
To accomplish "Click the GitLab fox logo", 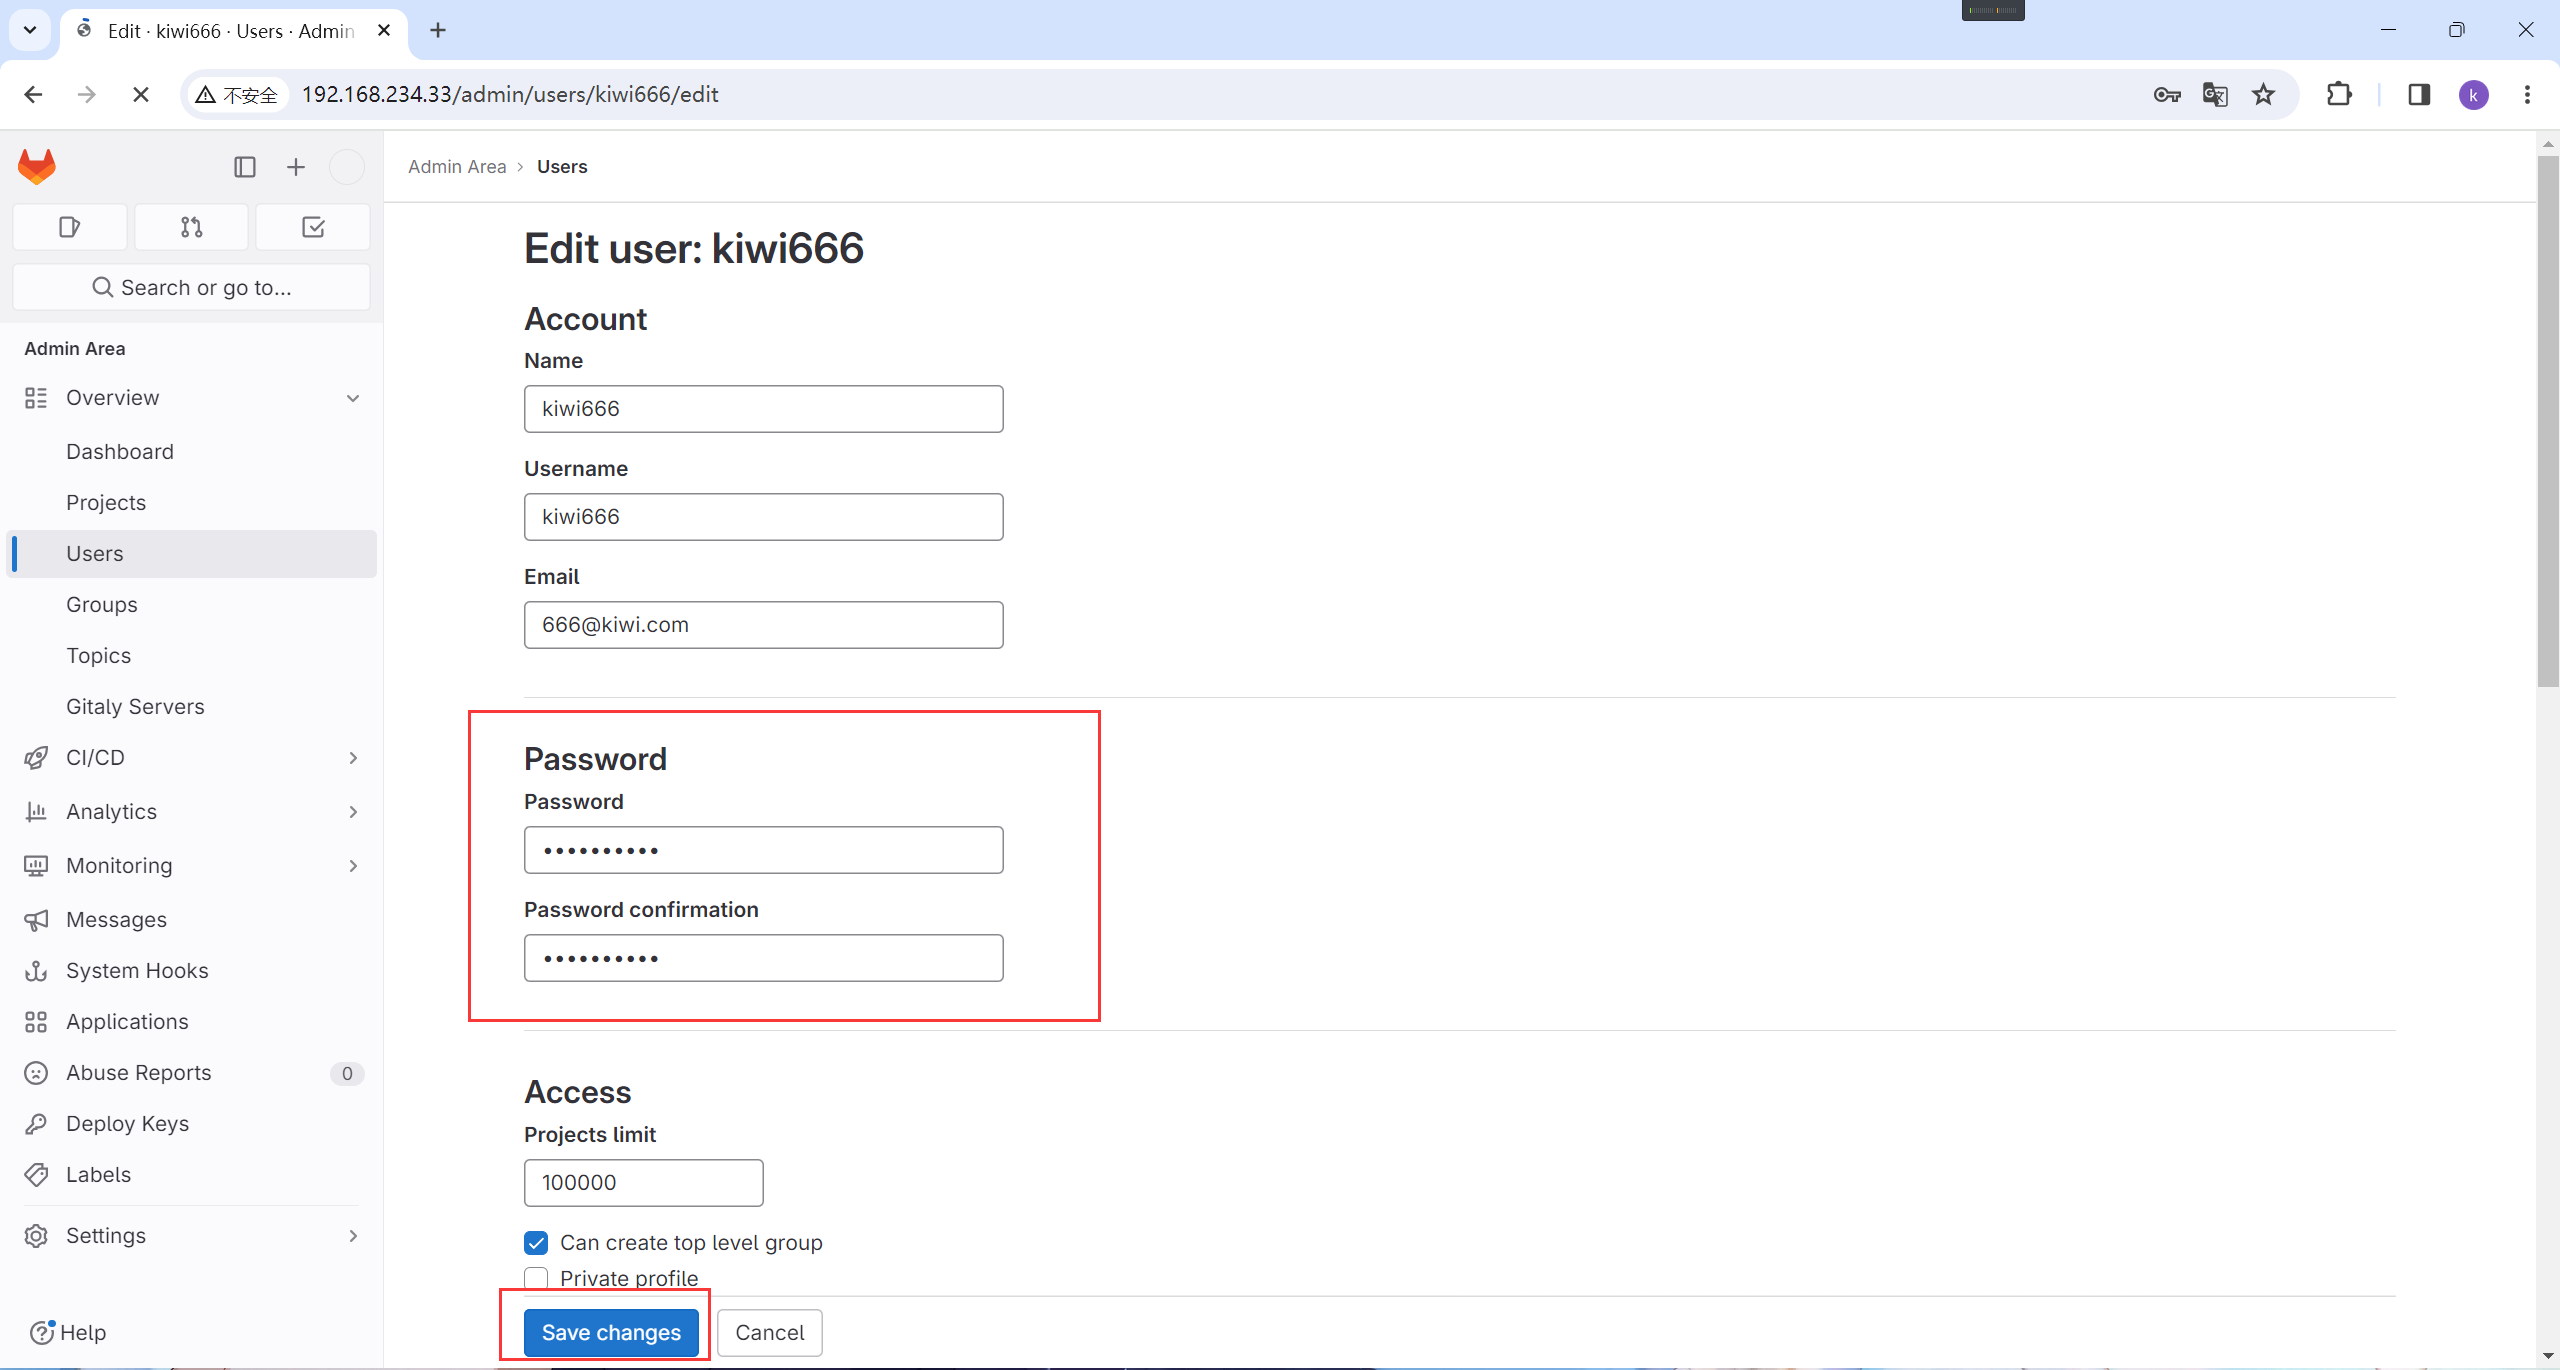I will click(x=37, y=166).
